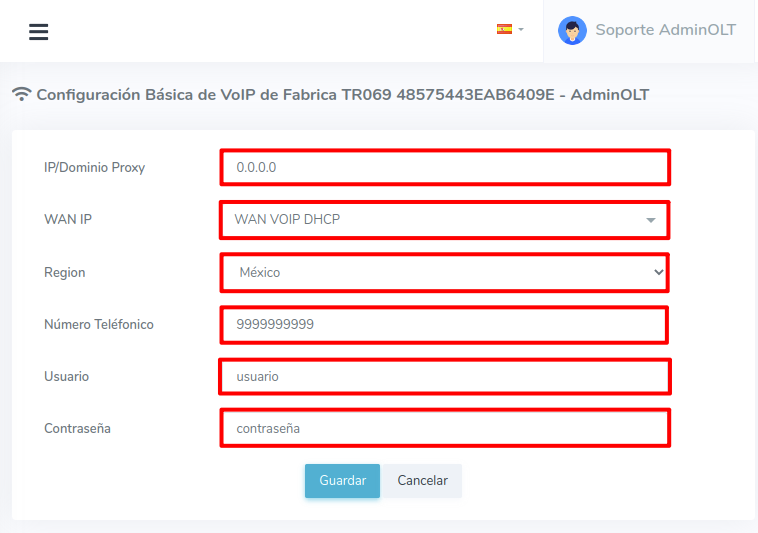Image resolution: width=758 pixels, height=533 pixels.
Task: Focus the IP/Dominio Proxy field
Action: tap(444, 167)
